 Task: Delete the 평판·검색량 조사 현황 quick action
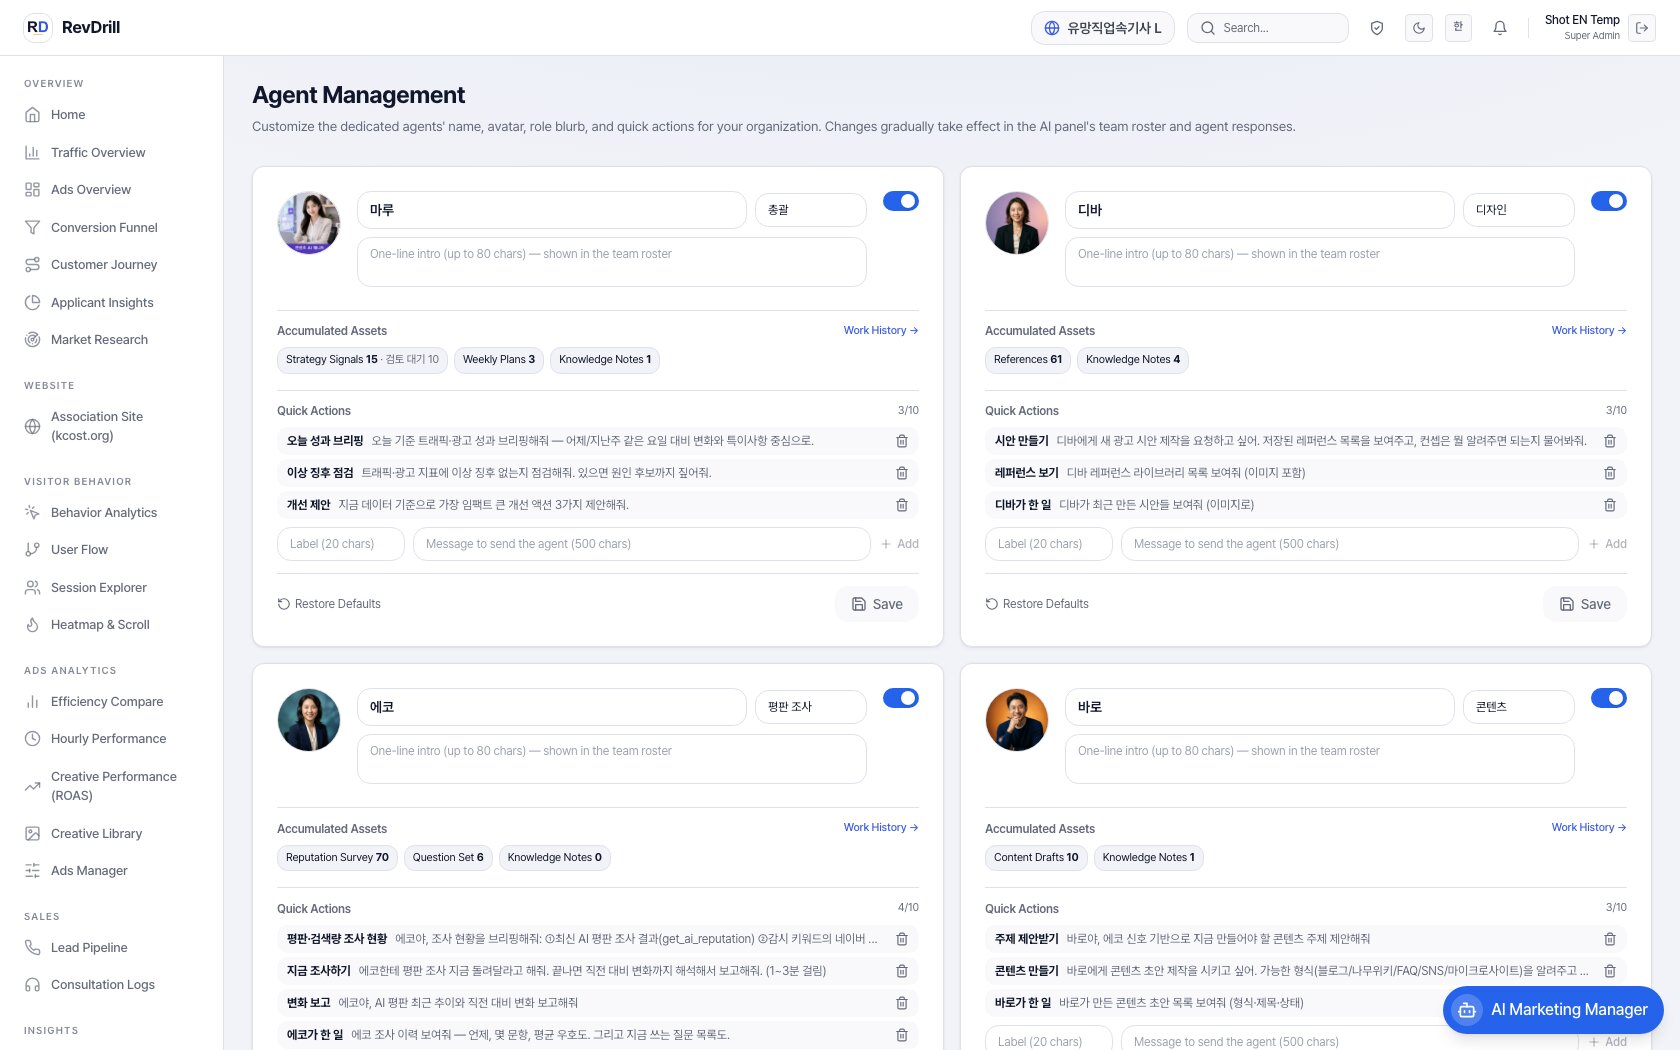tap(902, 939)
